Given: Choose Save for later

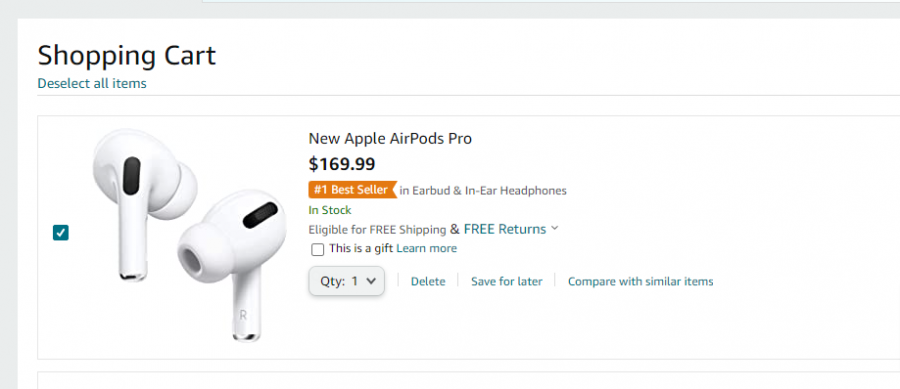Looking at the screenshot, I should pos(507,282).
